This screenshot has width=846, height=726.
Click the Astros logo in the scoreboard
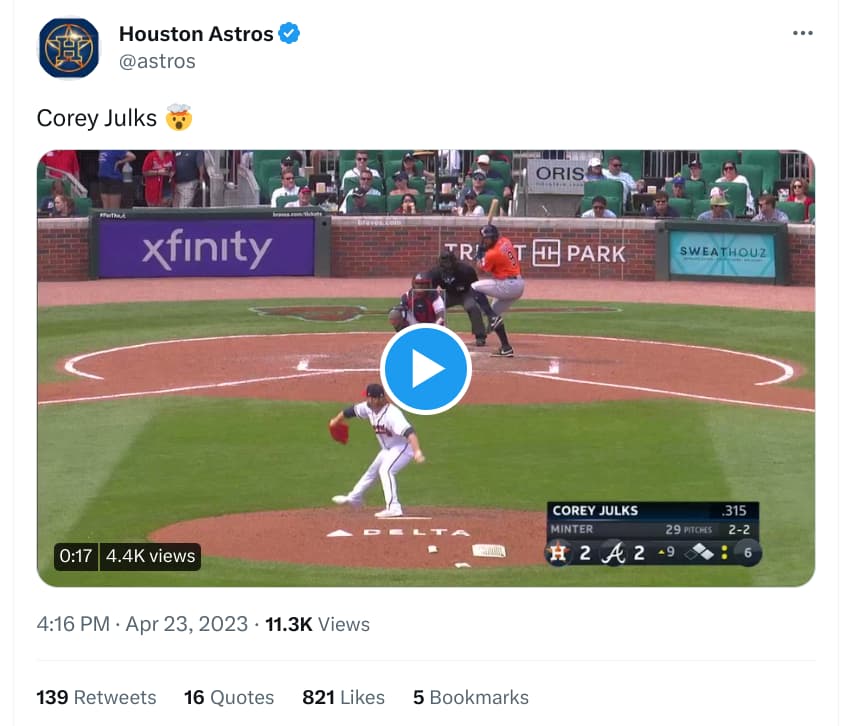tap(558, 552)
